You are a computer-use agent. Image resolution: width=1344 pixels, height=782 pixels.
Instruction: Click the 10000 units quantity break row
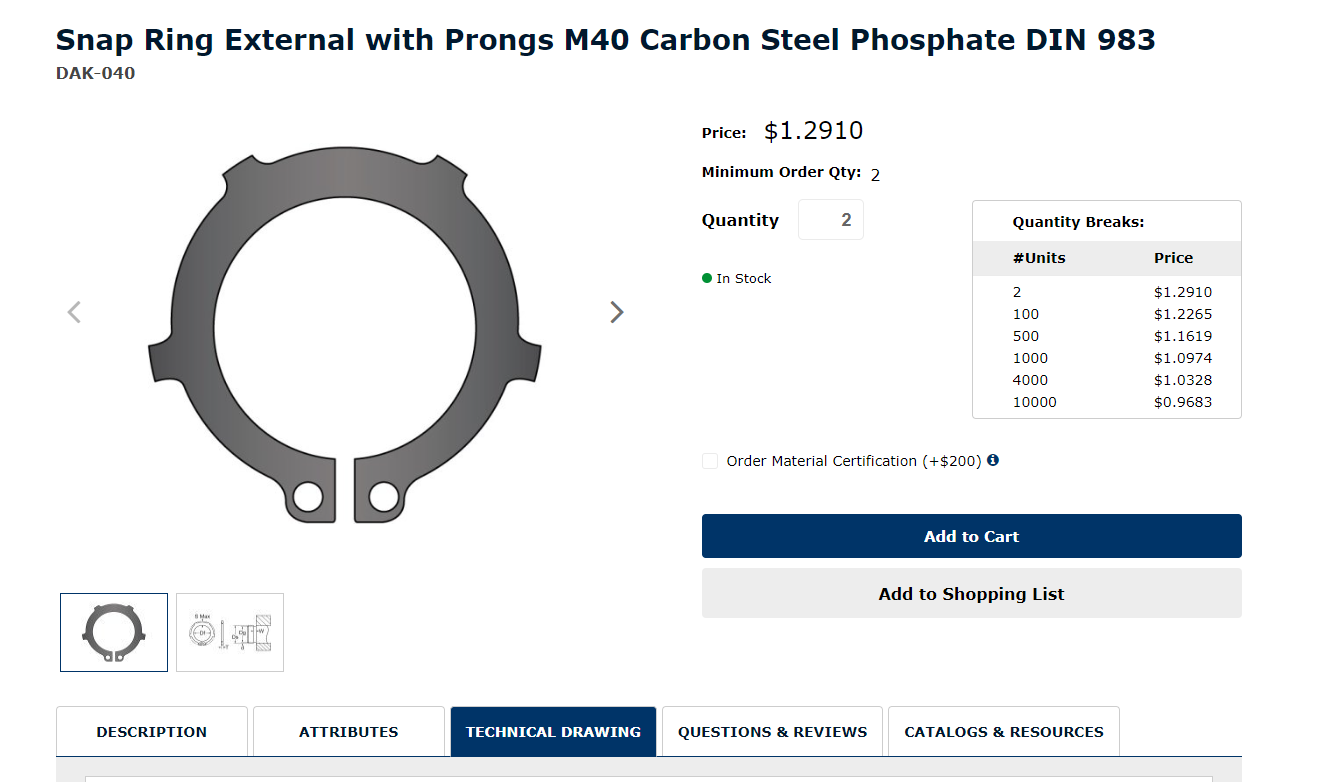(1106, 402)
